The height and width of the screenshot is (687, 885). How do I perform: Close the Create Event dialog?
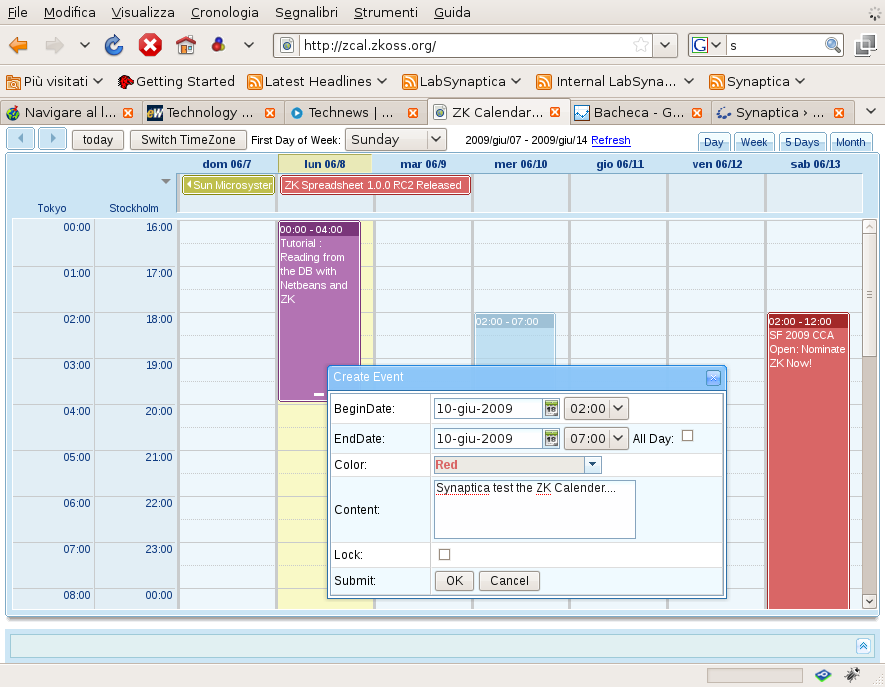coord(713,378)
